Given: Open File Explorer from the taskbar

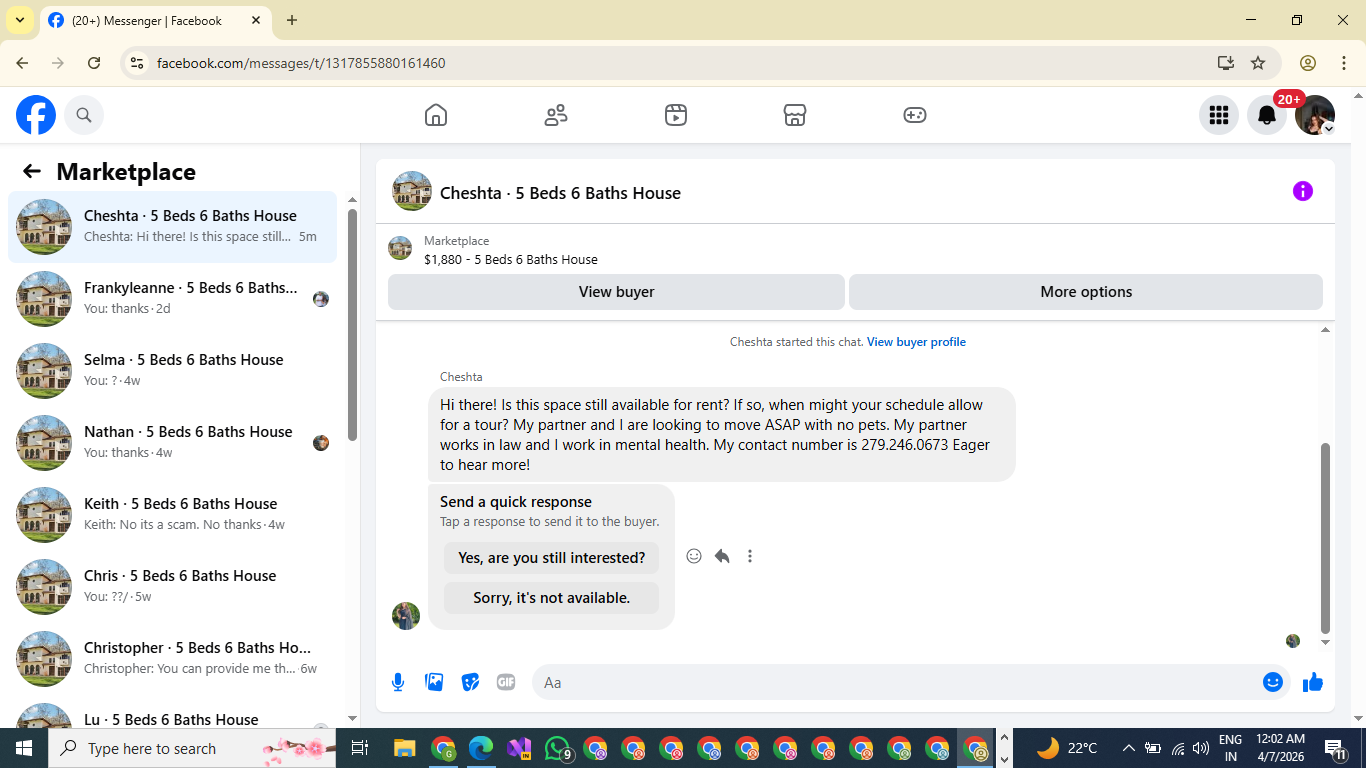Looking at the screenshot, I should coord(404,748).
